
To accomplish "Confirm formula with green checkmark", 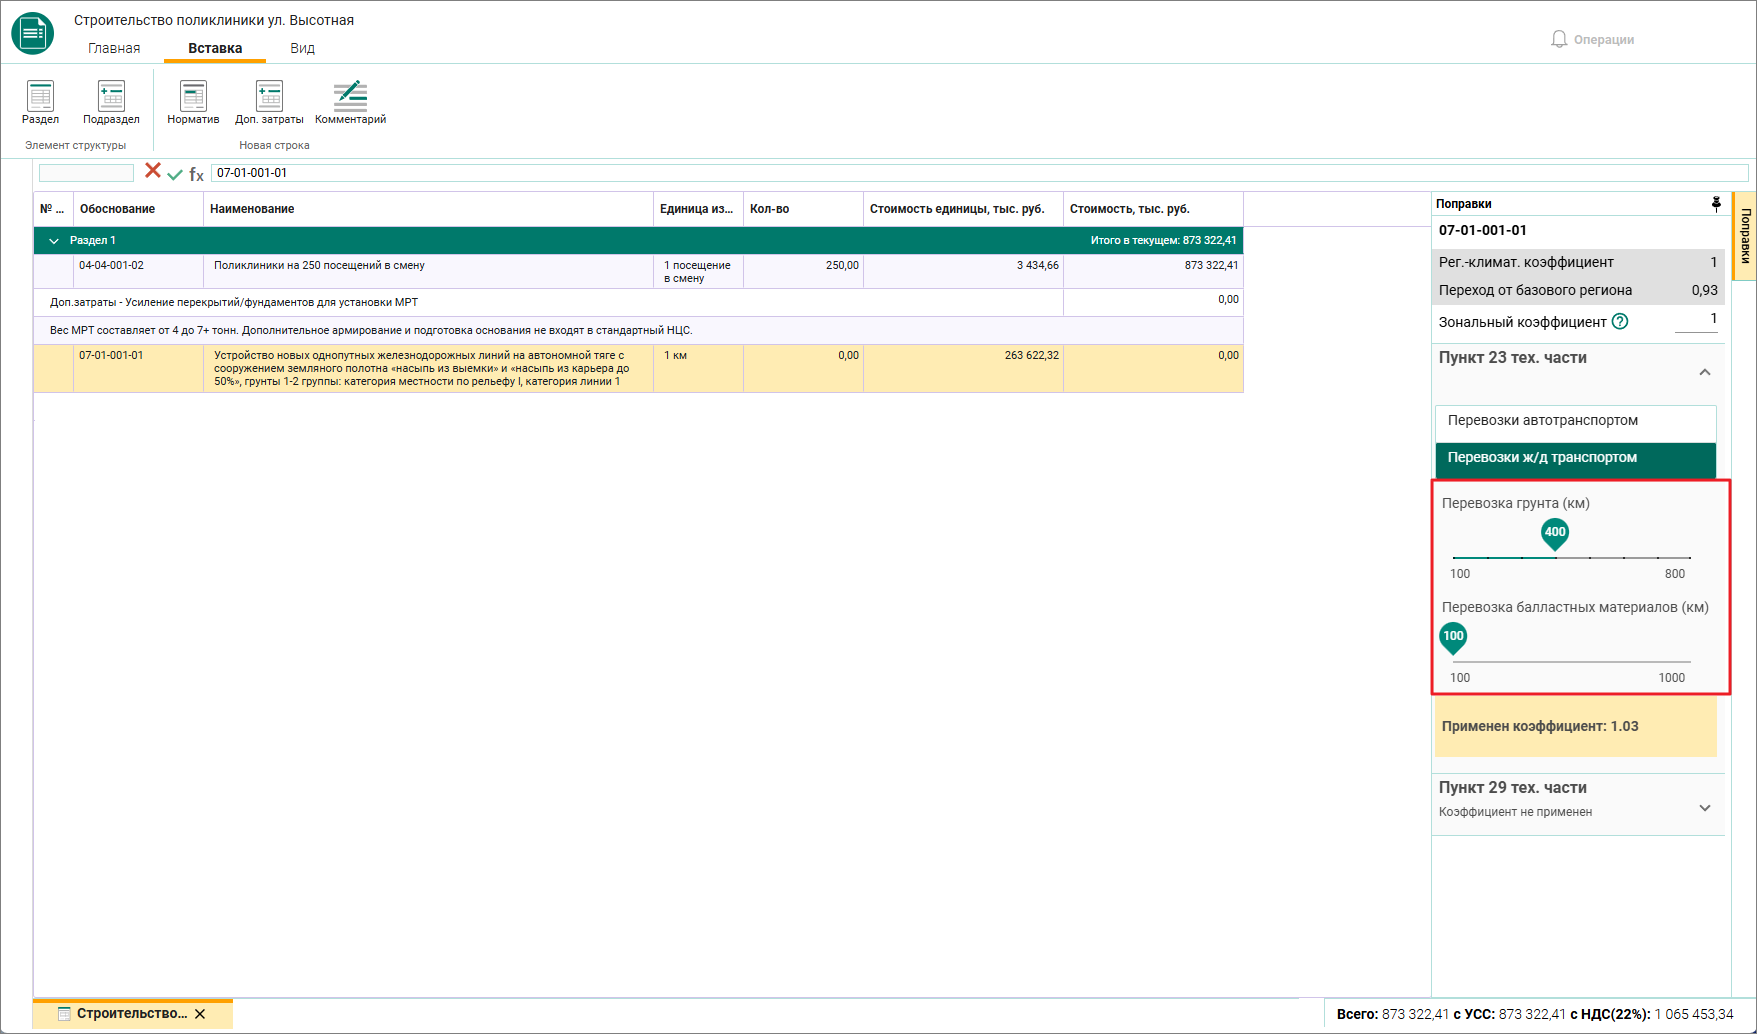I will pos(175,174).
